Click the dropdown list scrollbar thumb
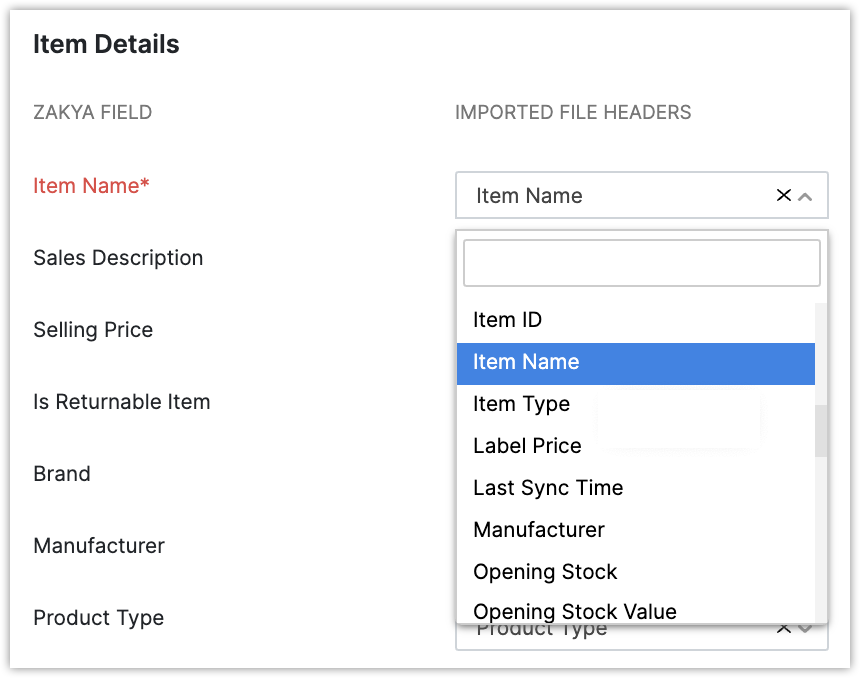 tap(821, 431)
